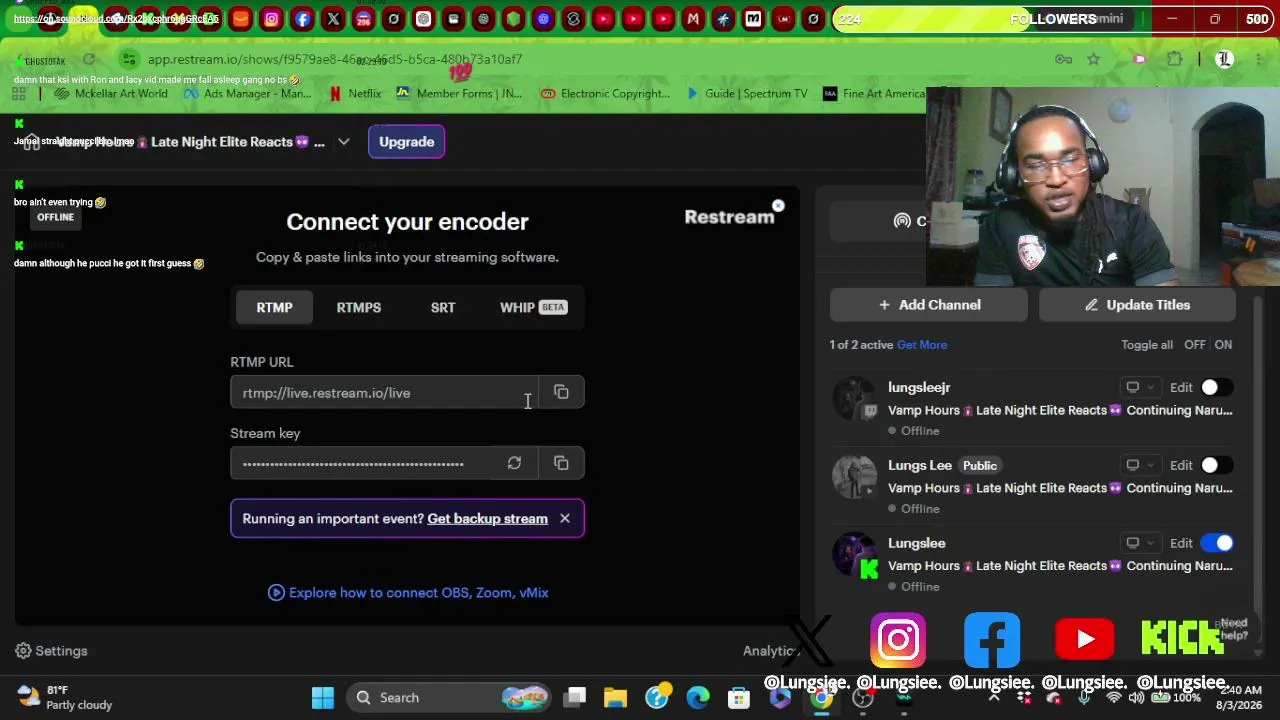Open the Electronic Copyright bookmark

click(605, 93)
